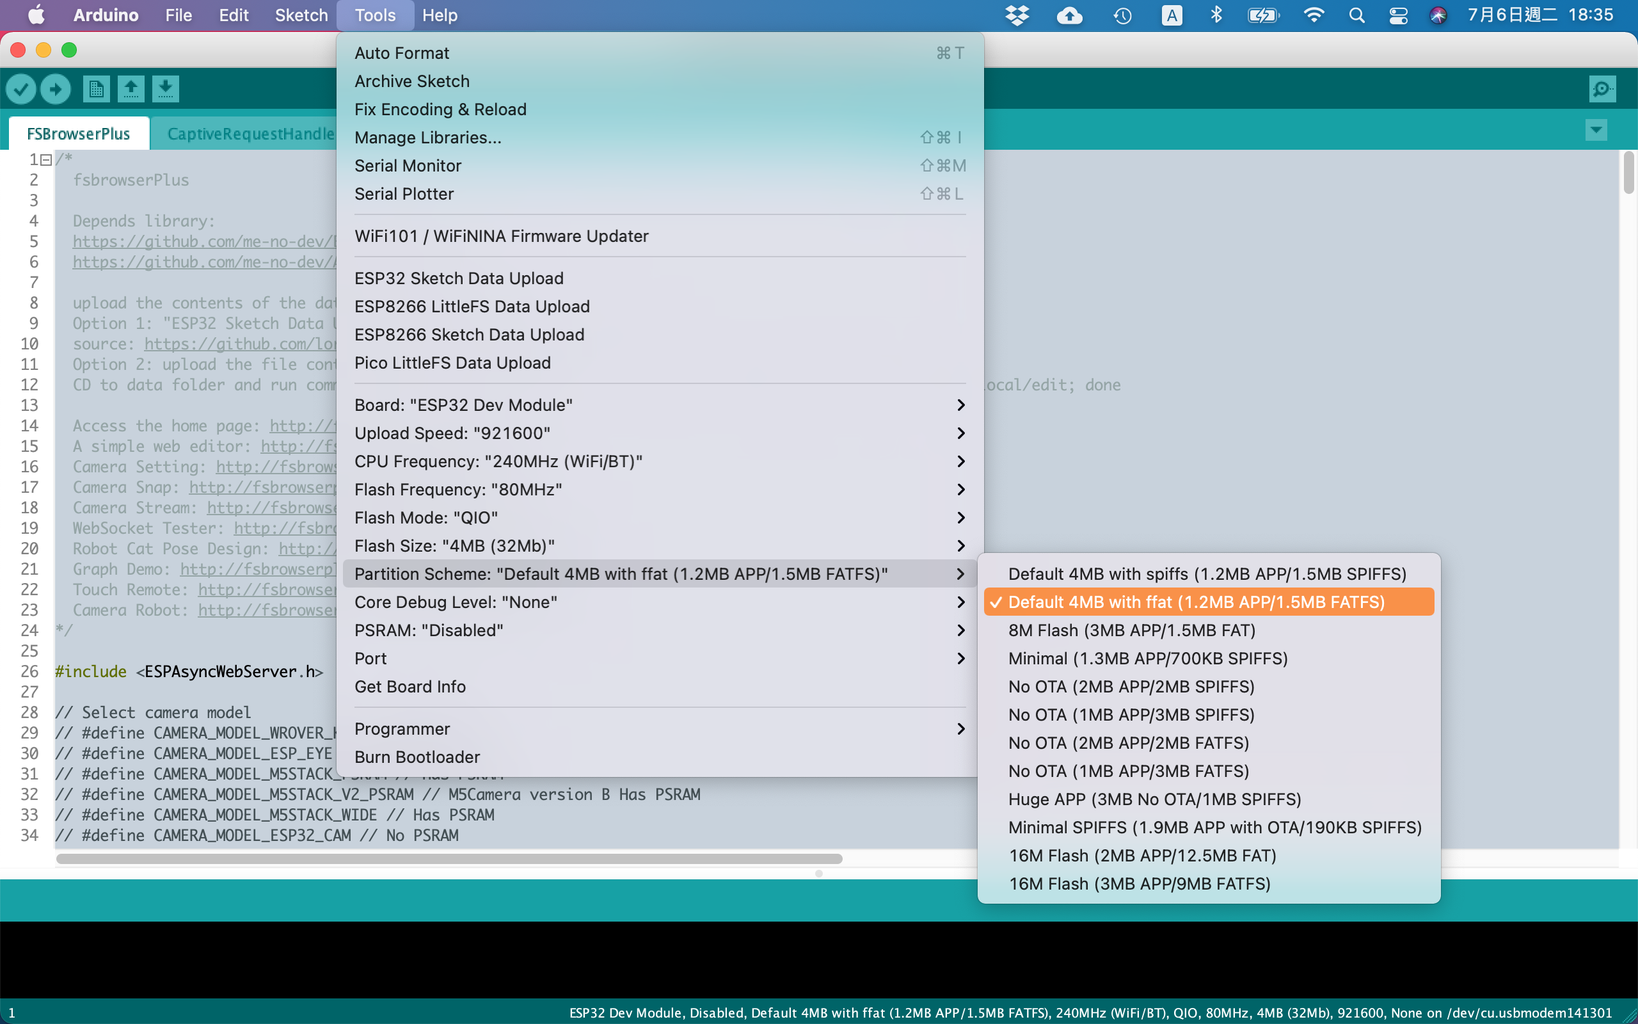The height and width of the screenshot is (1024, 1638).
Task: Click the editor horizontal scrollbar
Action: click(x=449, y=858)
